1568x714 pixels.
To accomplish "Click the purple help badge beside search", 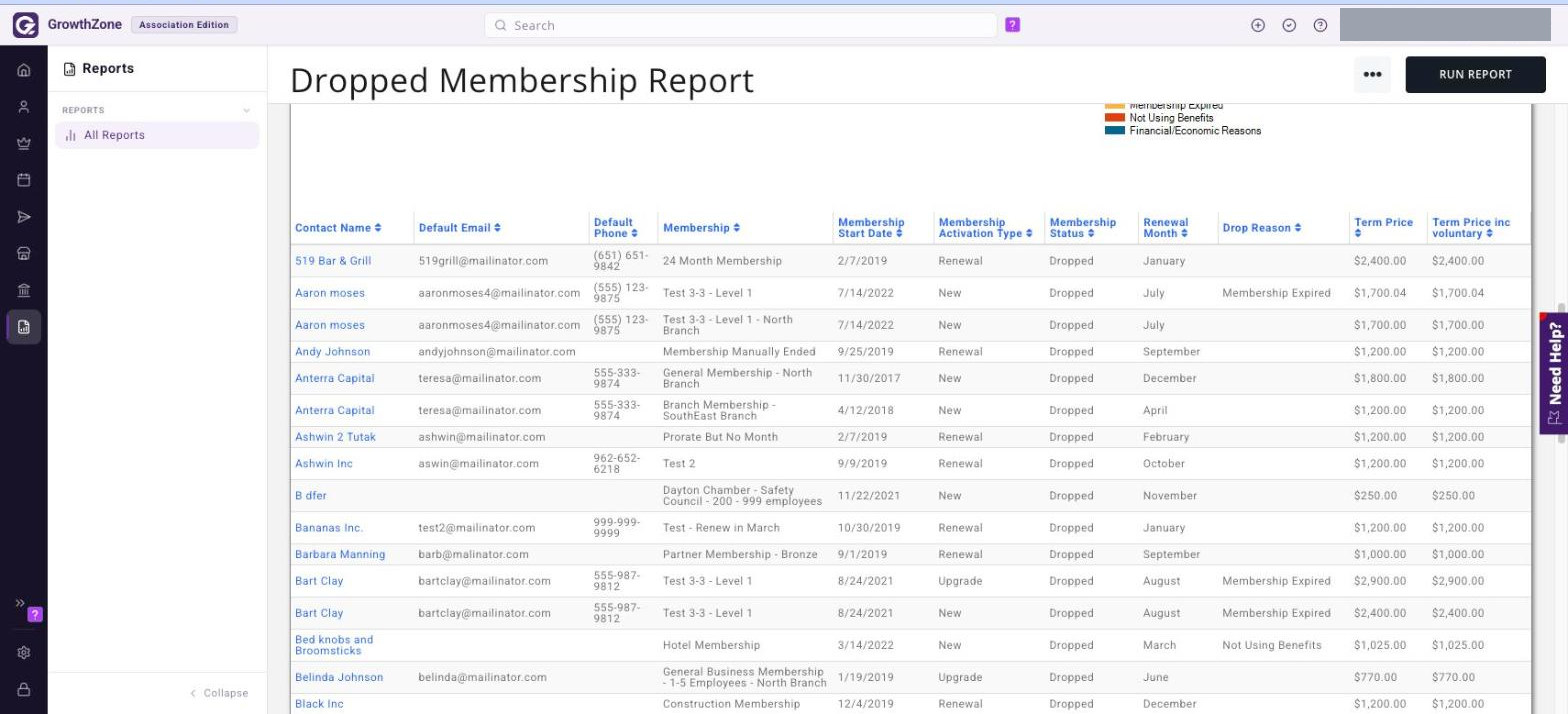I will 1012,25.
